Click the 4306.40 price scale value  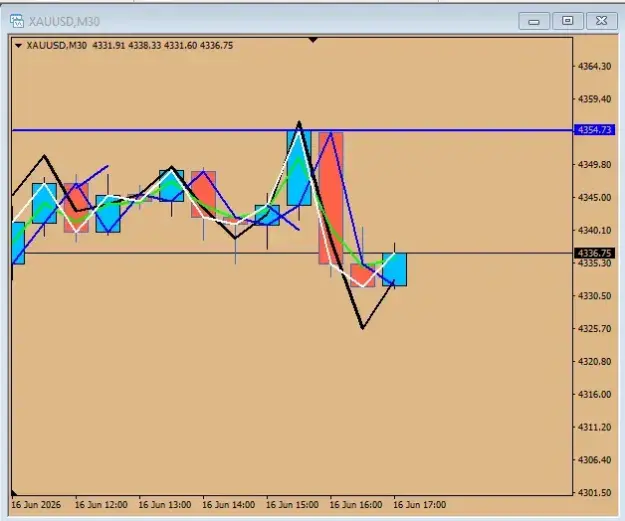[x=594, y=460]
